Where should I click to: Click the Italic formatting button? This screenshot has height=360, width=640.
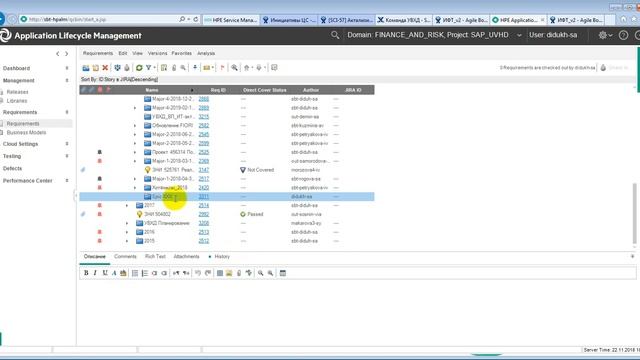[95, 273]
